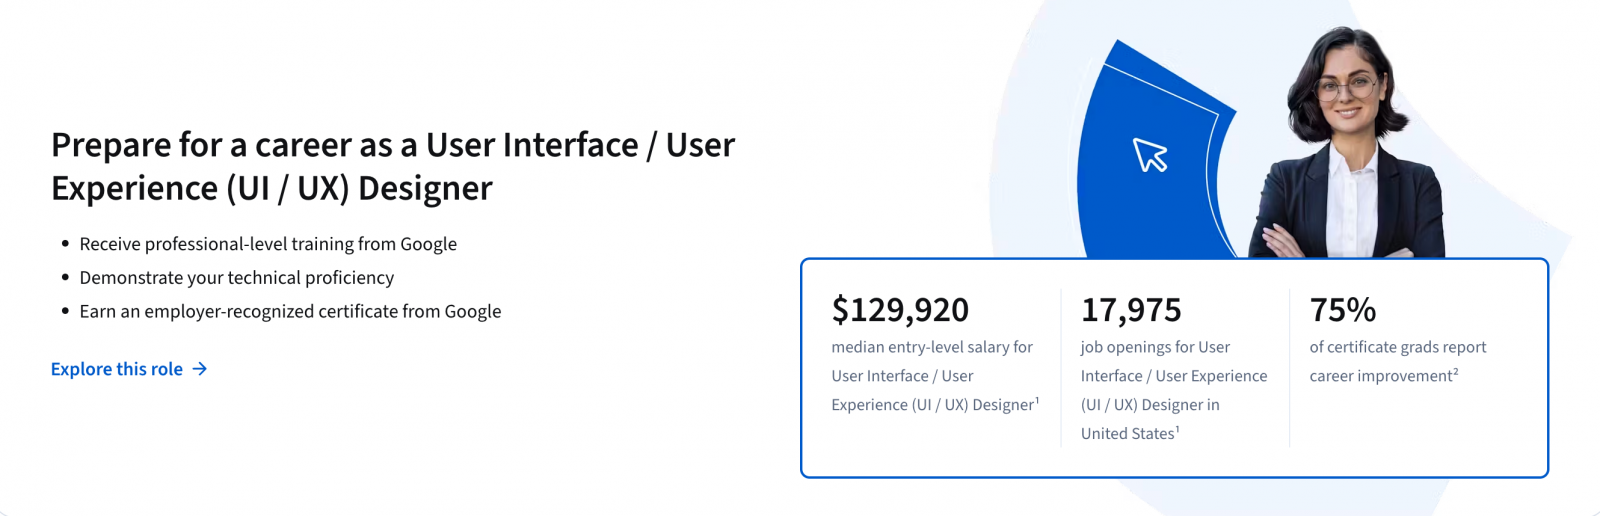Click Demonstrate your technical proficiency text
Screen dimensions: 1600x516
[x=237, y=278]
